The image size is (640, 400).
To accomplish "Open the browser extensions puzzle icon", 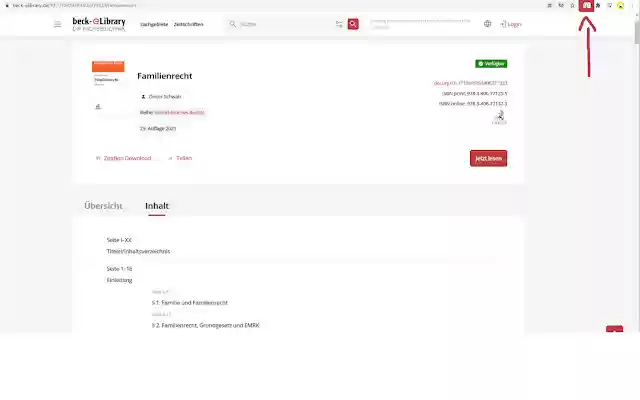I will [598, 5].
